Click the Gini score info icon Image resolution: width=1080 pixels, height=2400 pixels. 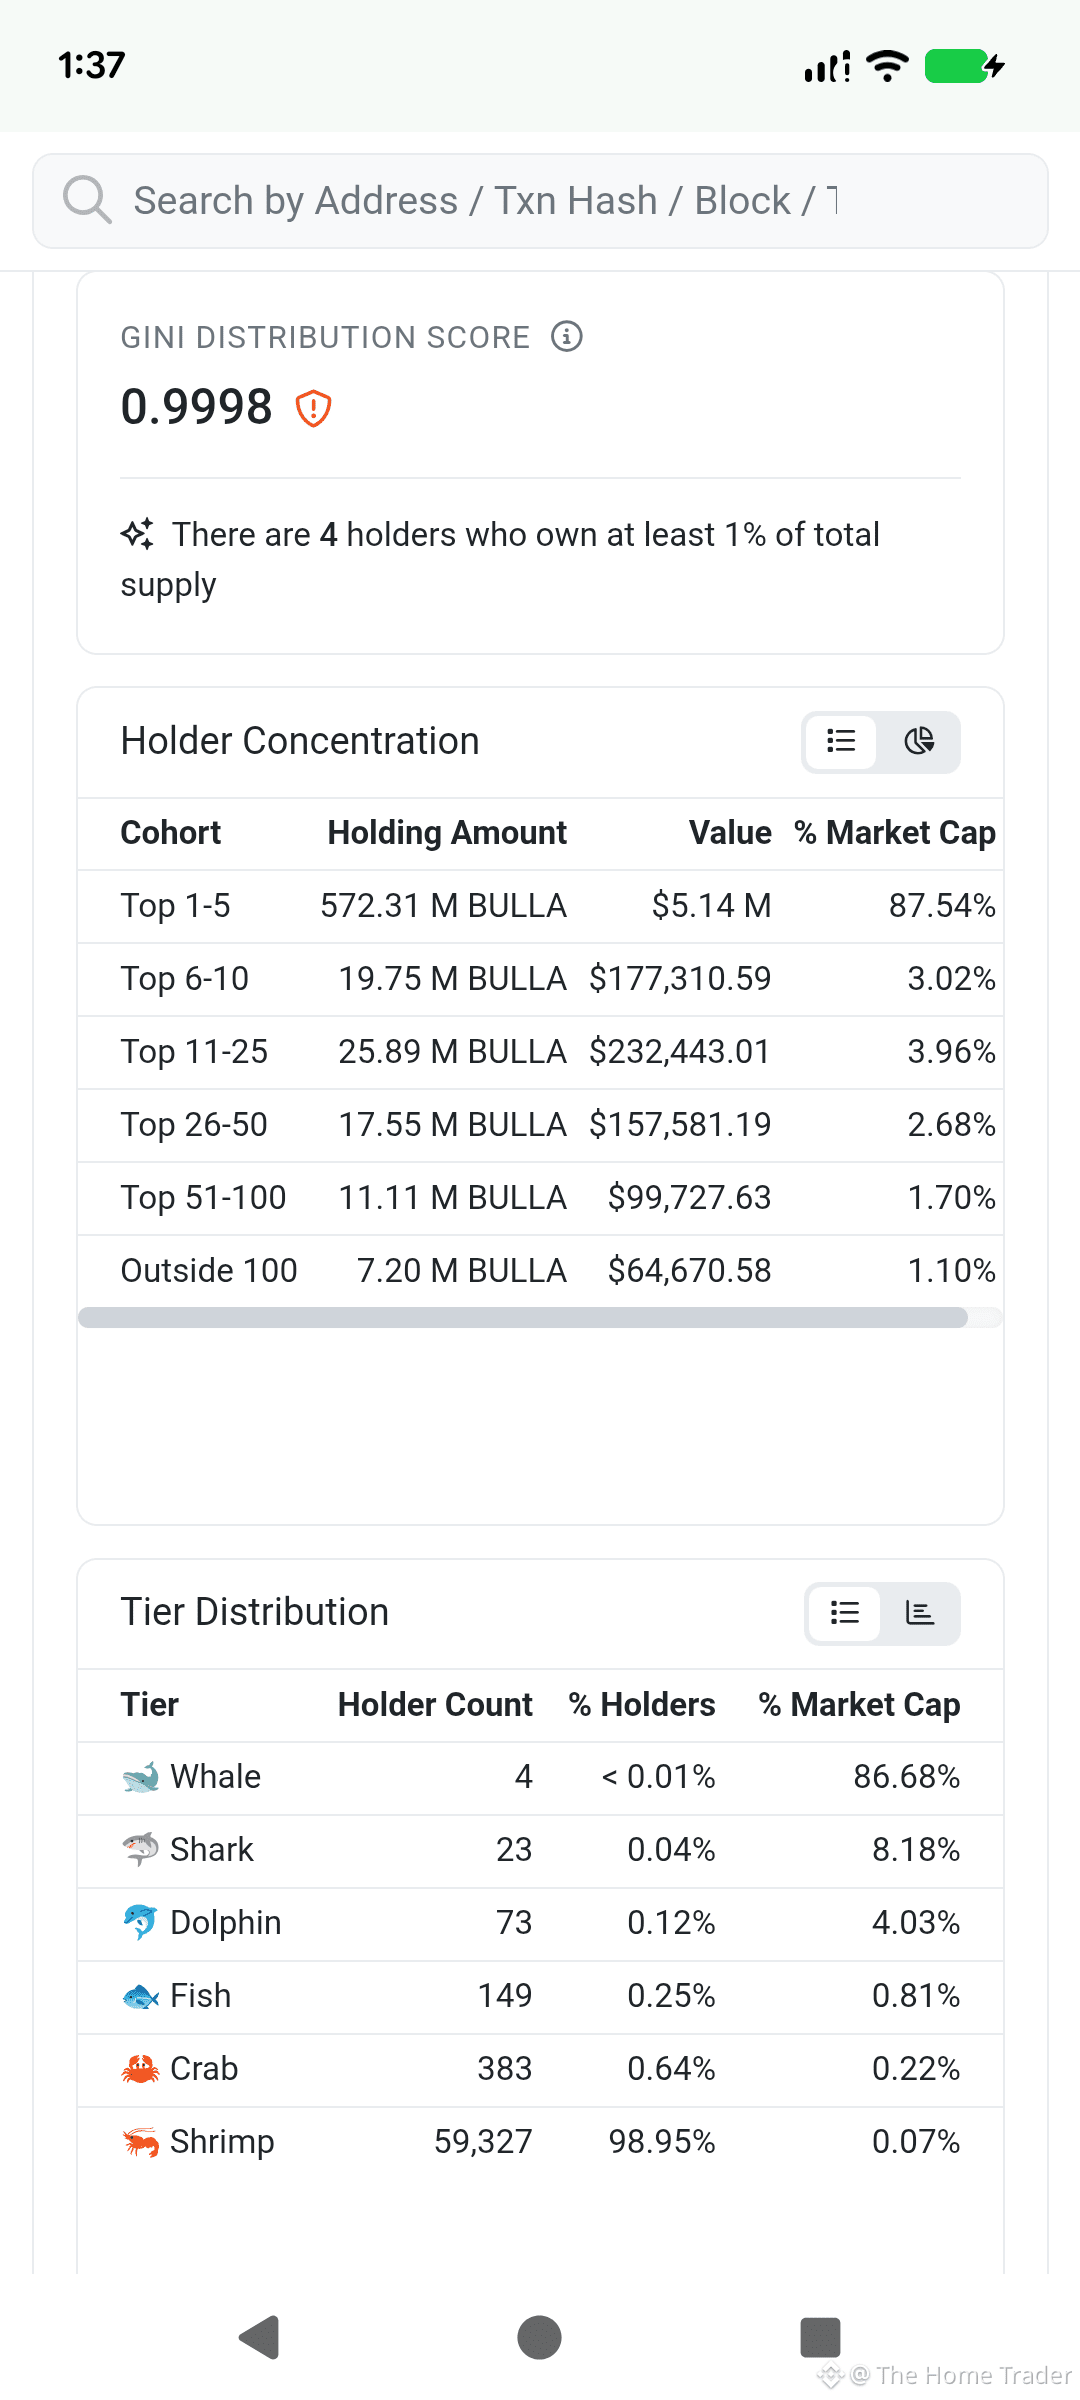pos(567,336)
